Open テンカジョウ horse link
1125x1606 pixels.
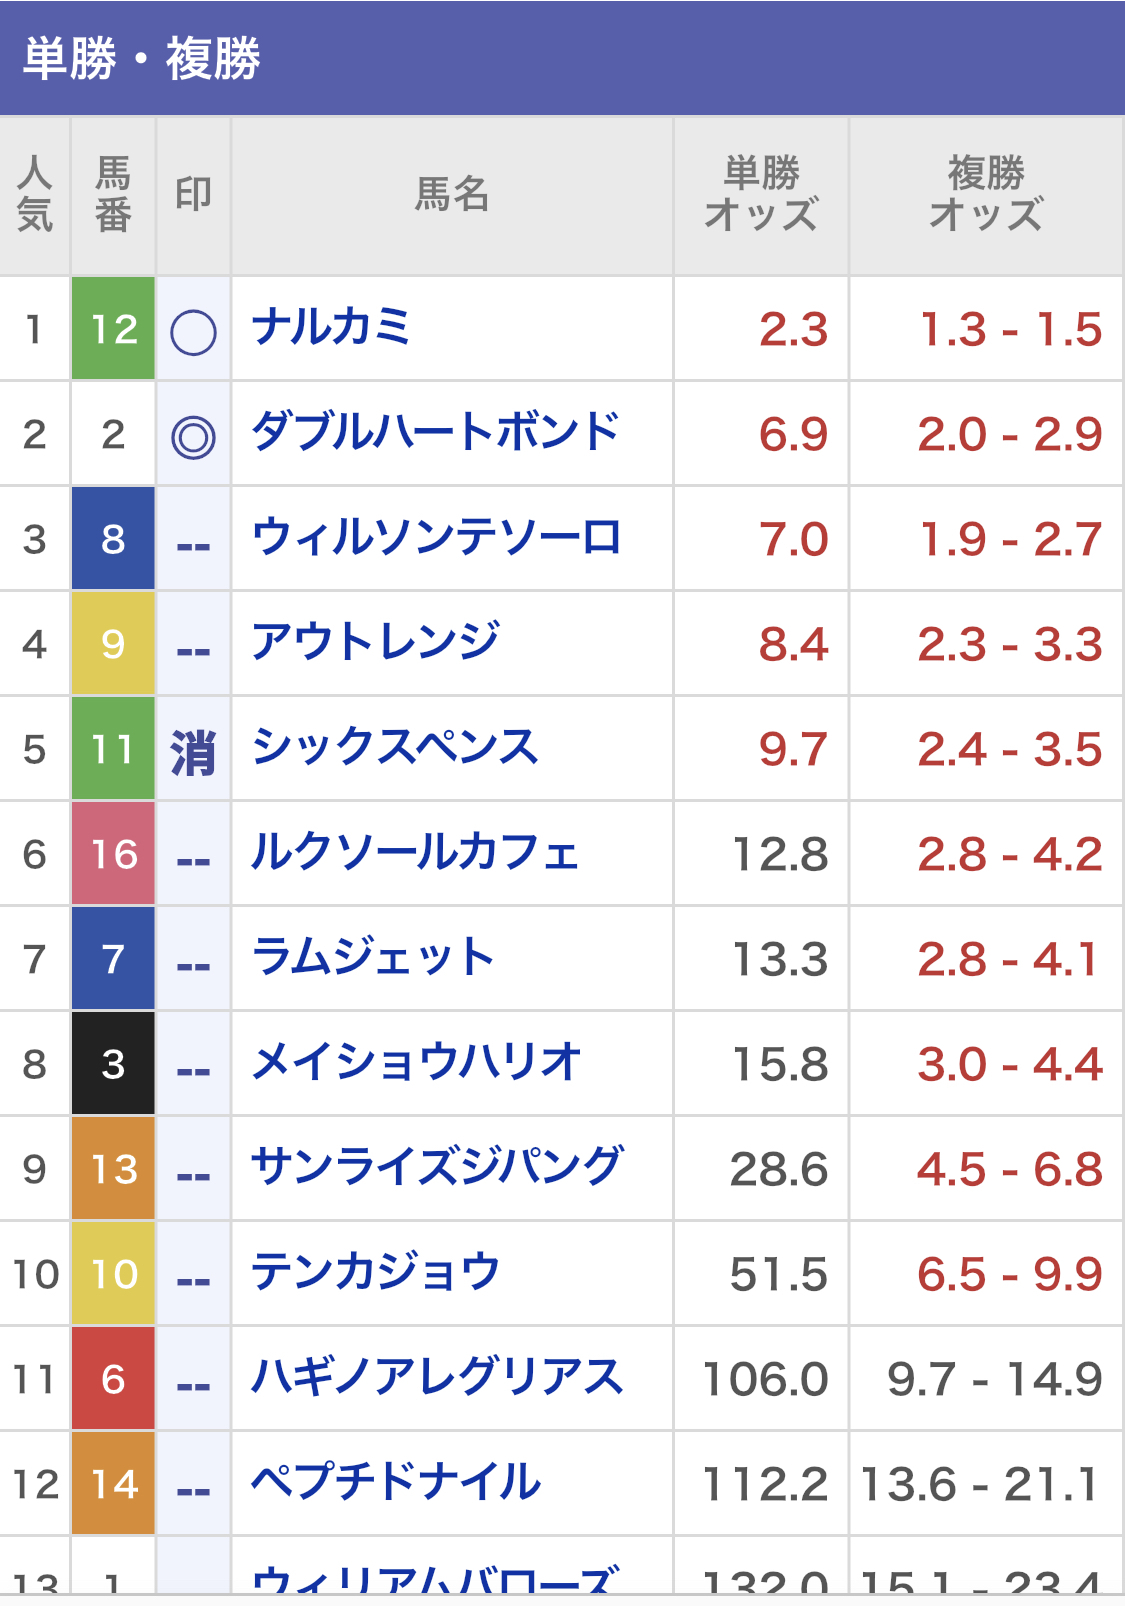tap(375, 1273)
